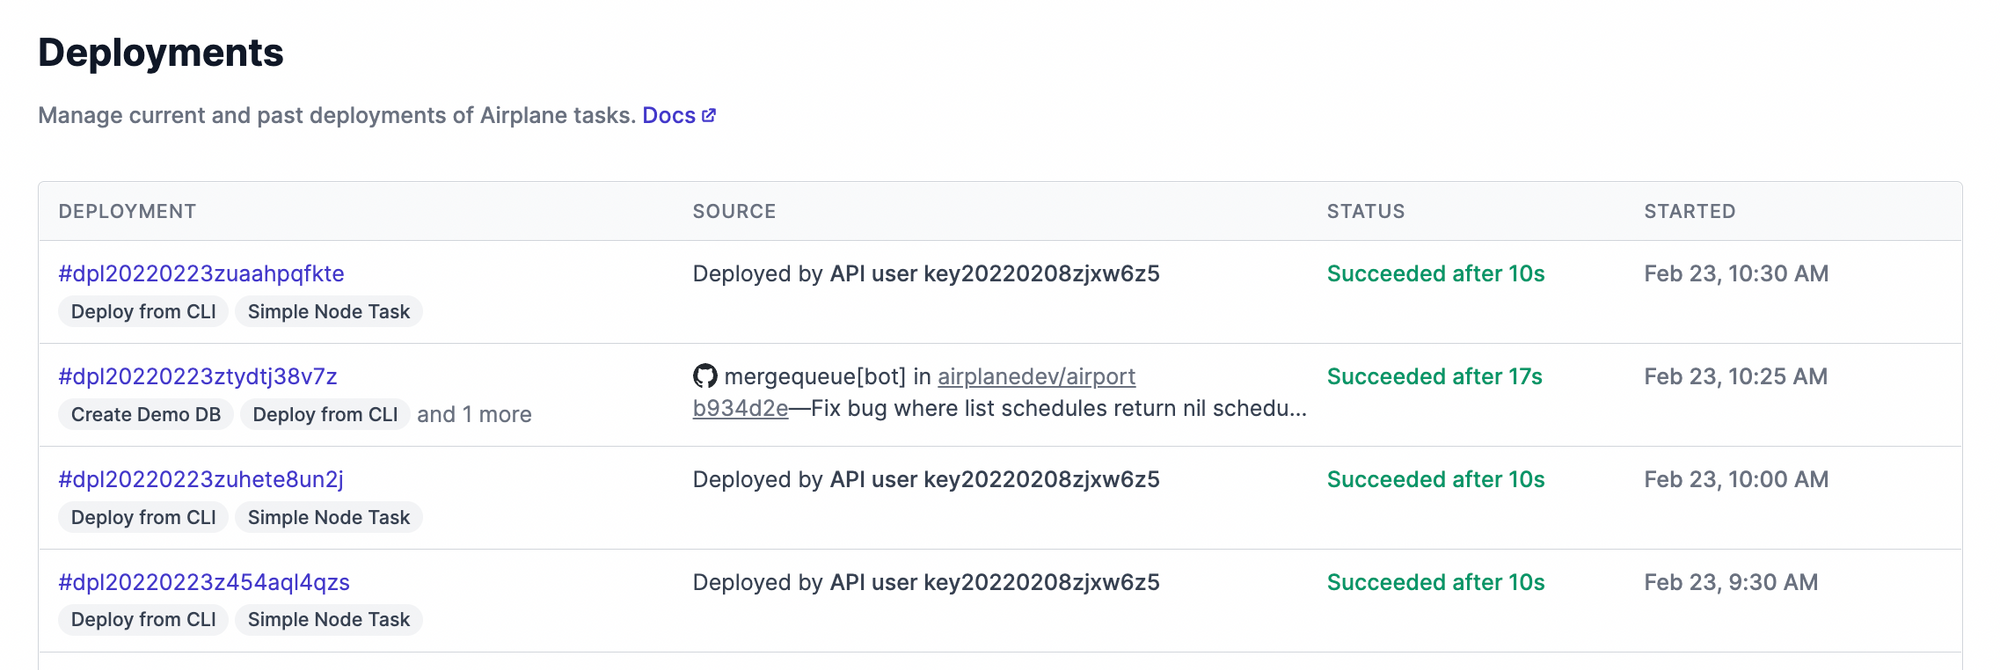Image resolution: width=2000 pixels, height=670 pixels.
Task: Click the 'Feb 23, 10:30 AM' timestamp
Action: click(x=1736, y=273)
